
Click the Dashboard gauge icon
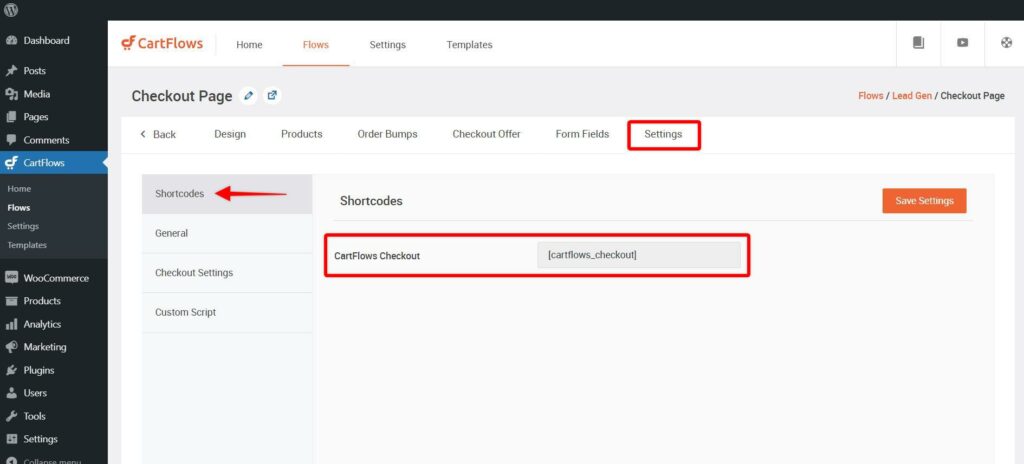tap(11, 41)
